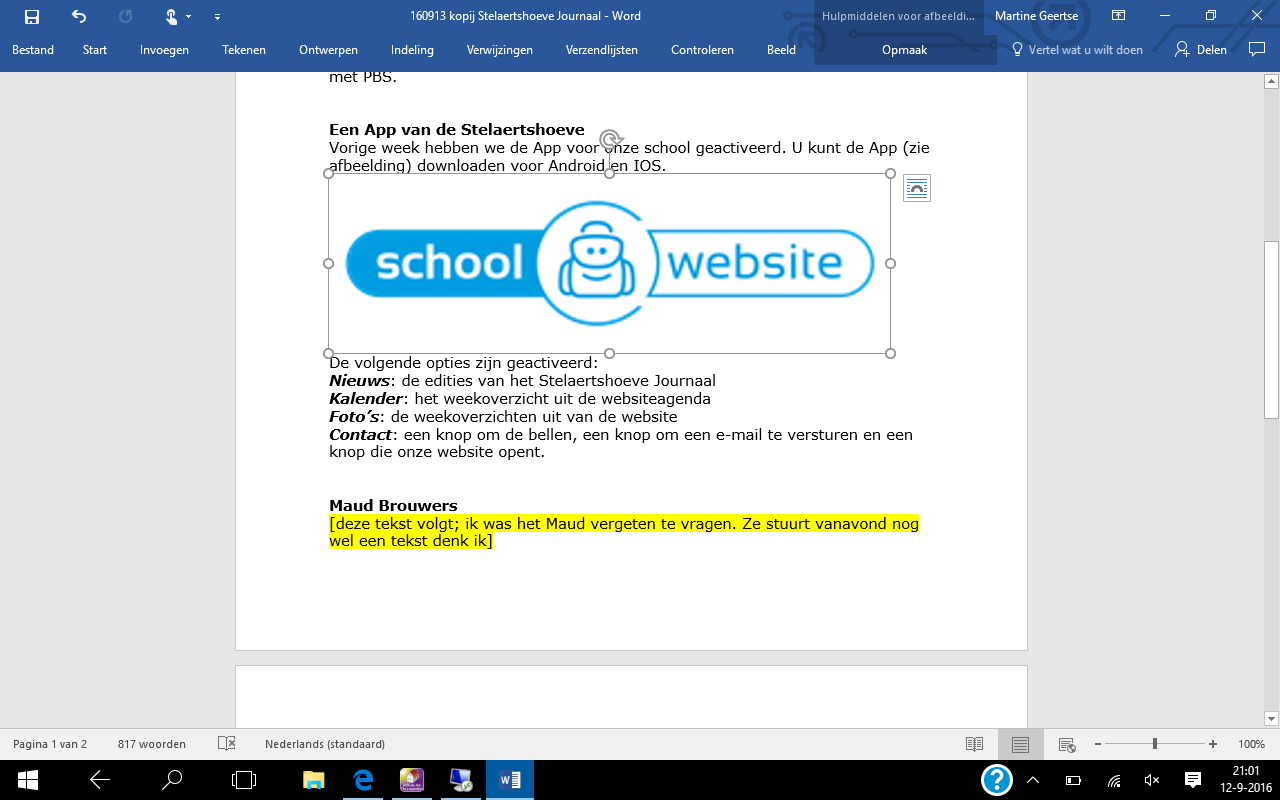Click the greyed-out Redo arrow
The image size is (1280, 800).
click(125, 16)
